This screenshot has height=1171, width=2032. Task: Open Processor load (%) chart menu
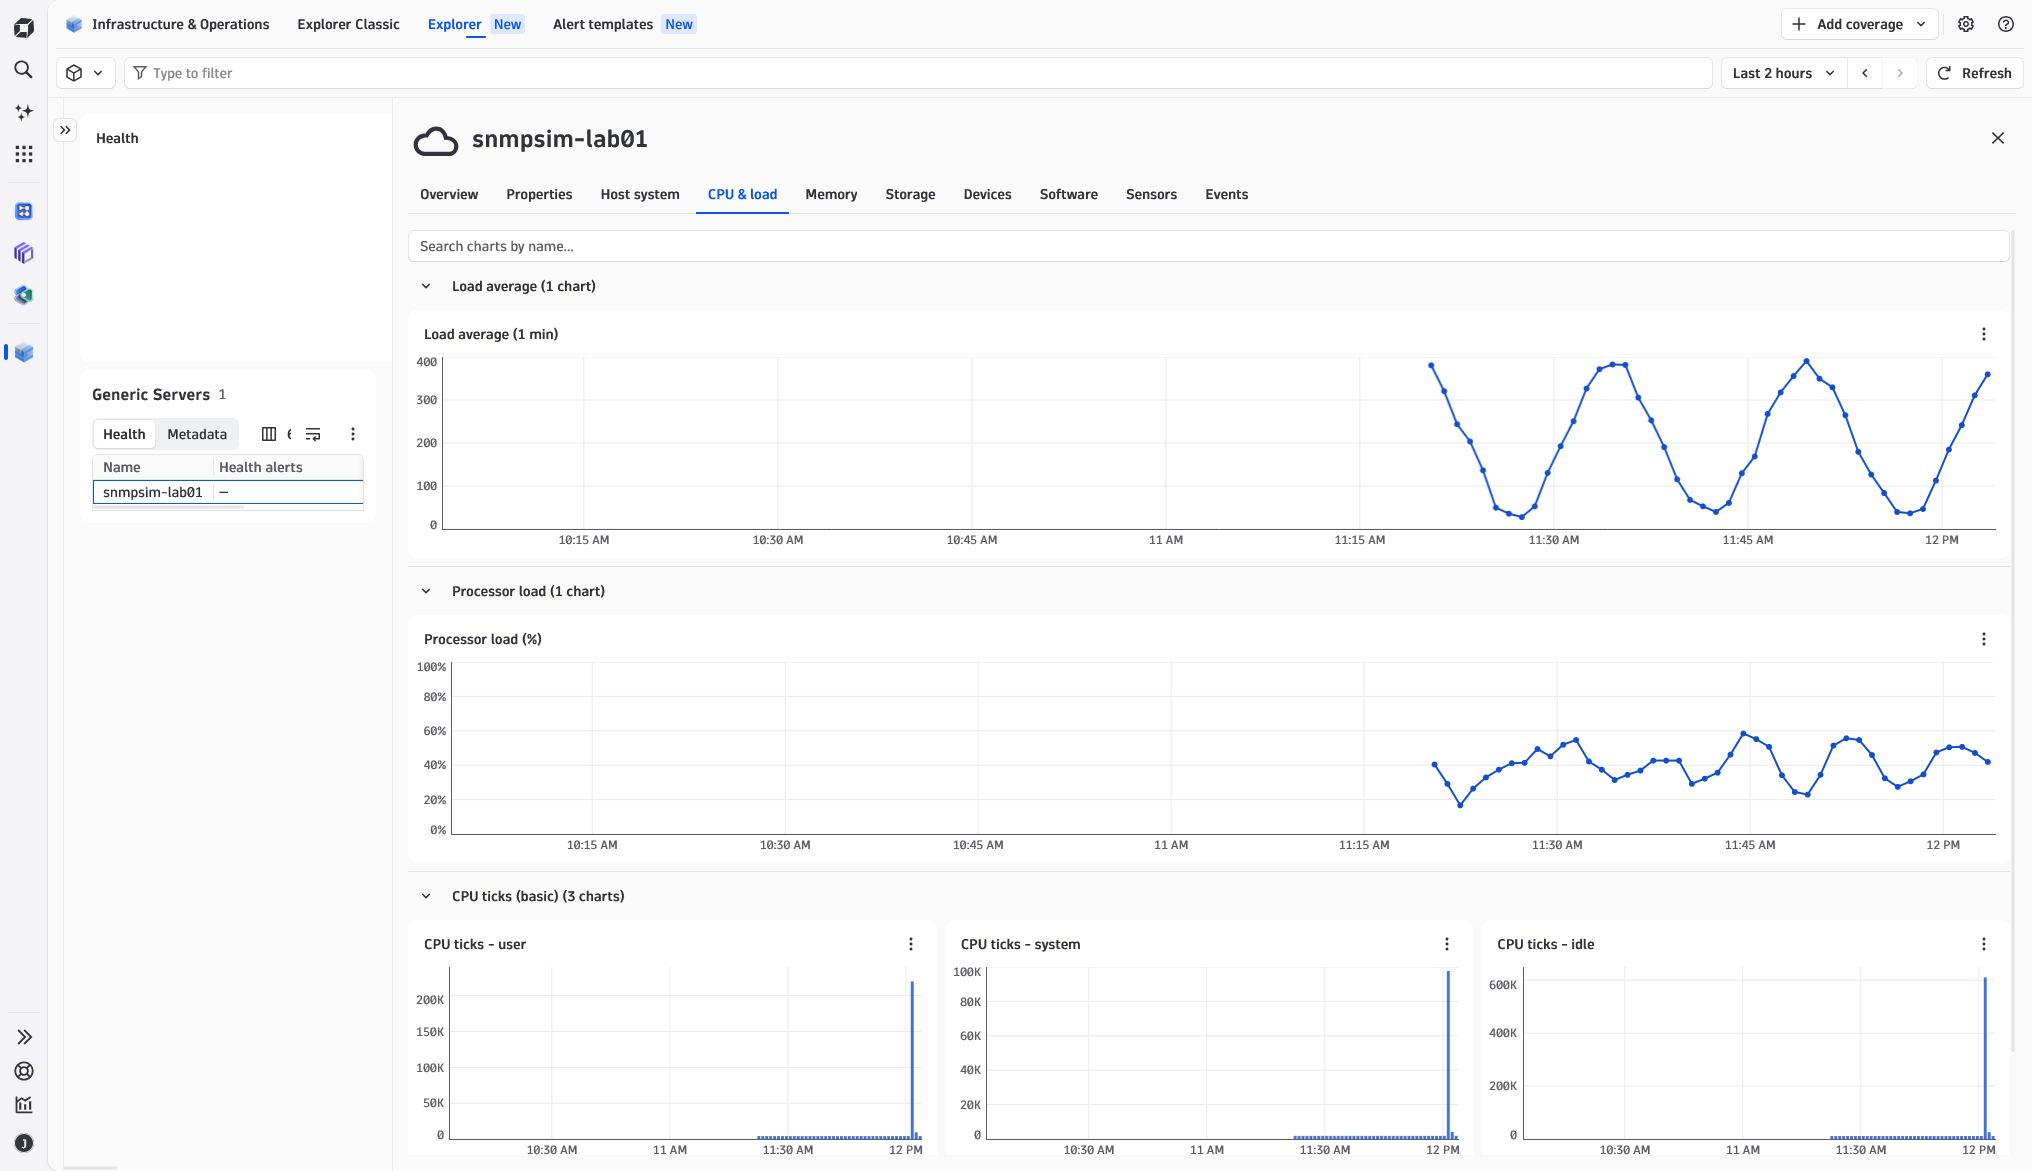1984,639
